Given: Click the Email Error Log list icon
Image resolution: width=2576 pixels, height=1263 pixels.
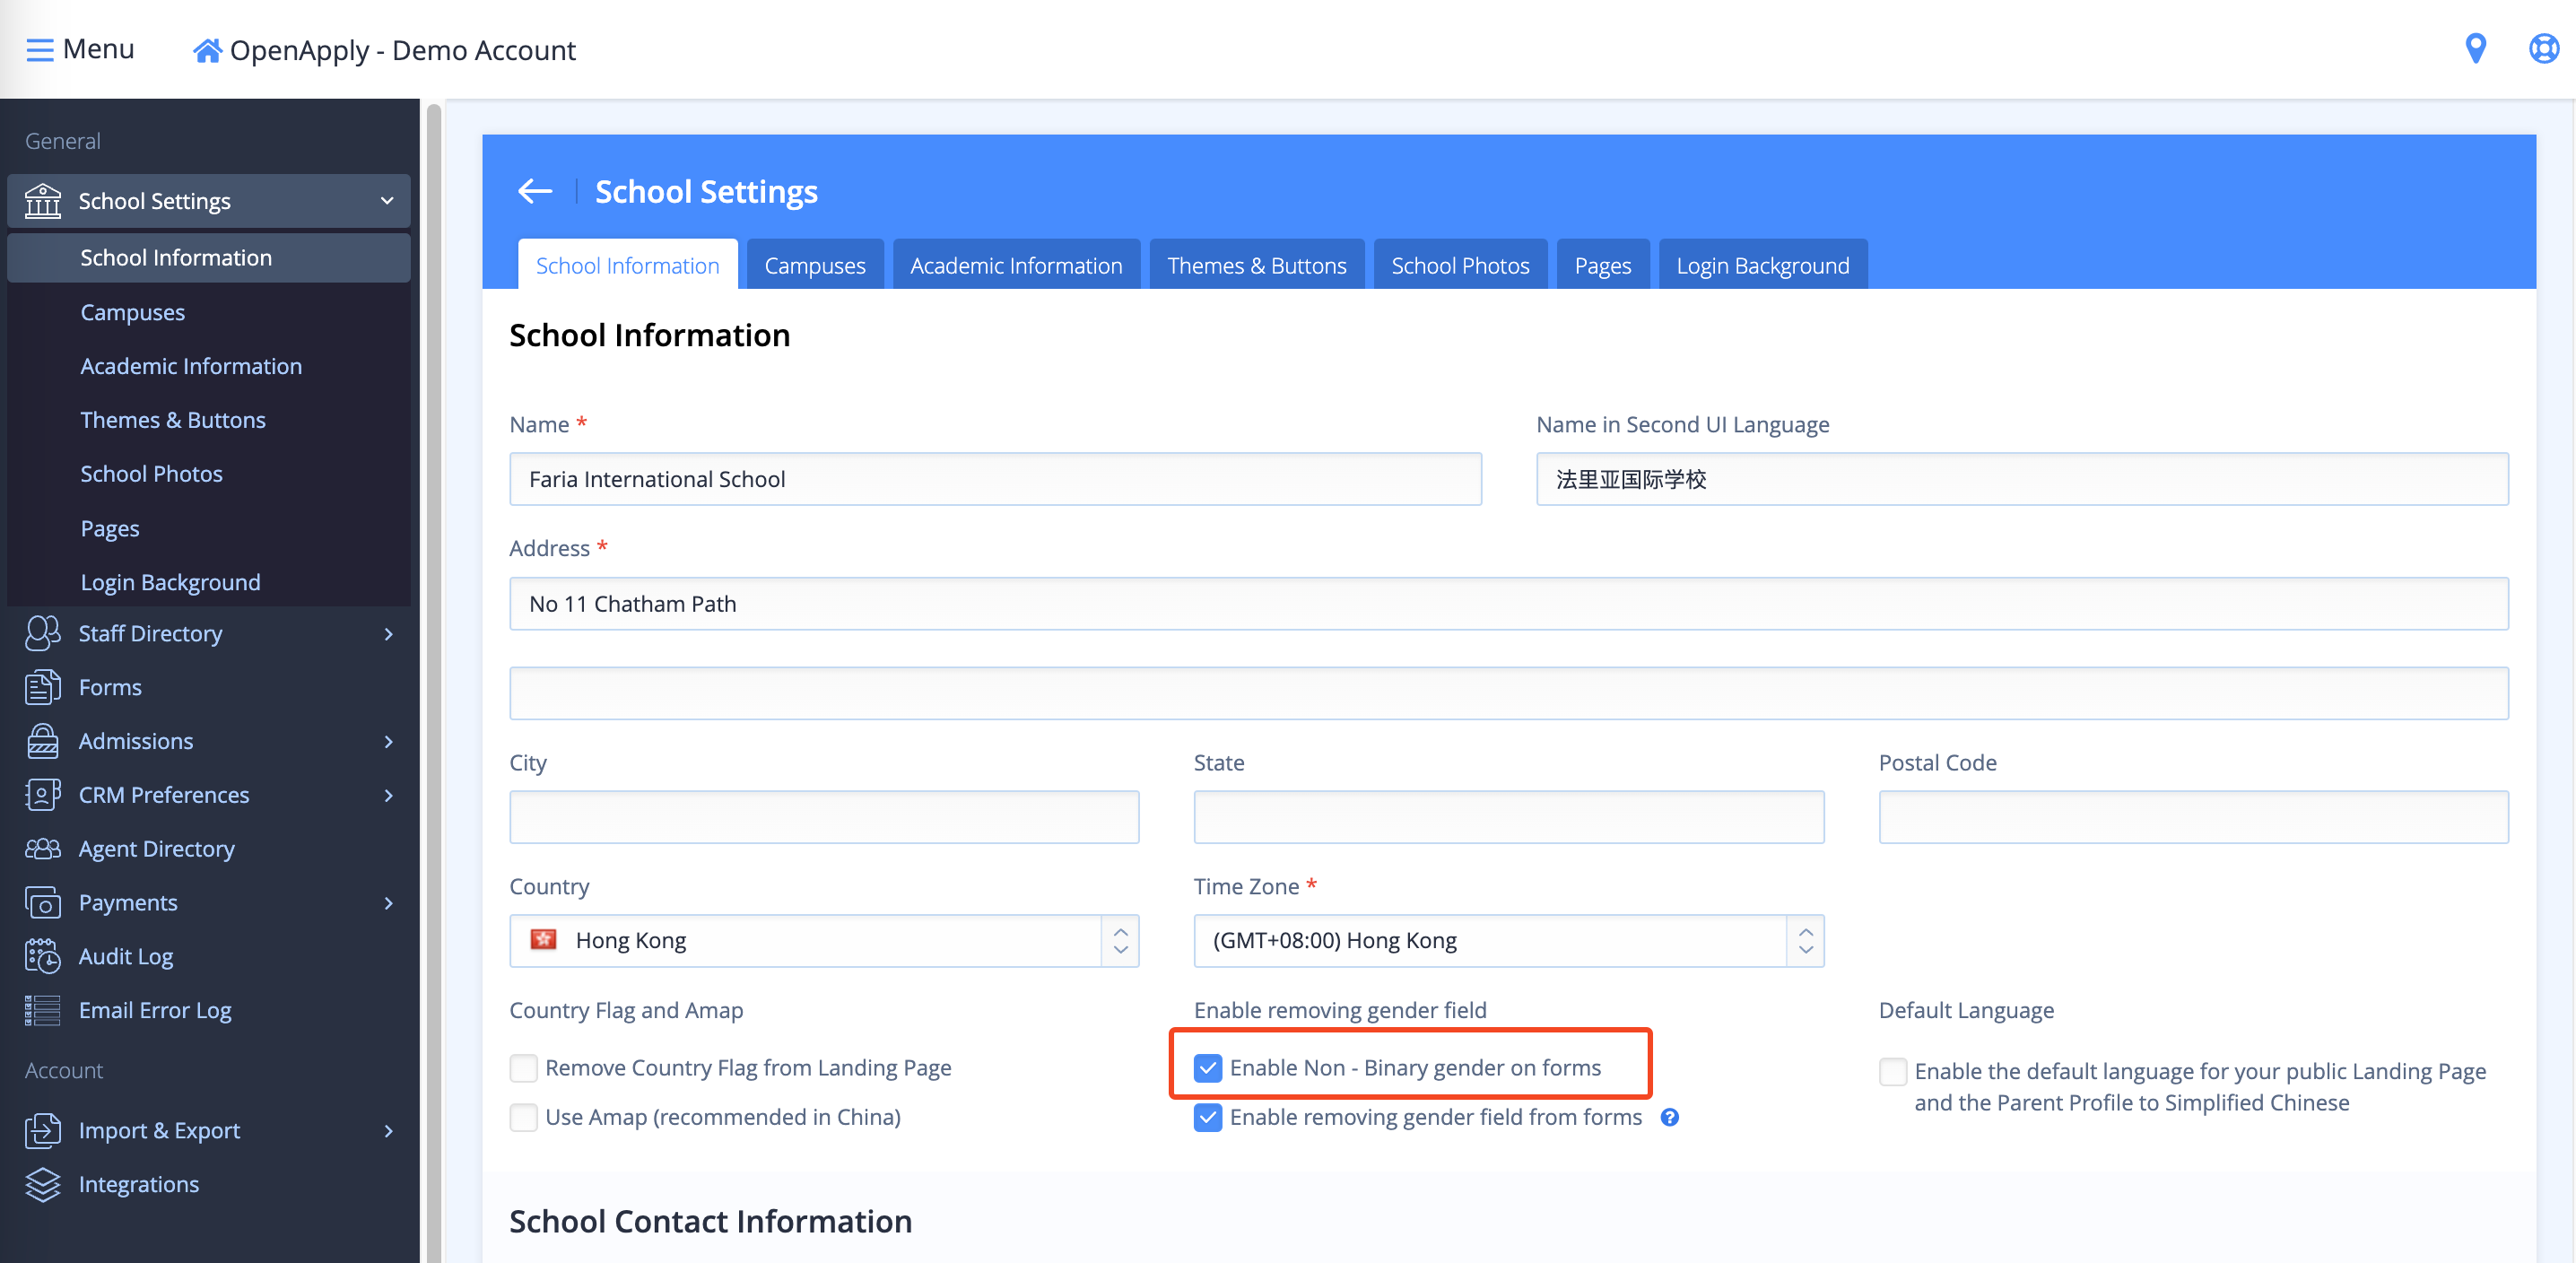Looking at the screenshot, I should coord(43,1010).
